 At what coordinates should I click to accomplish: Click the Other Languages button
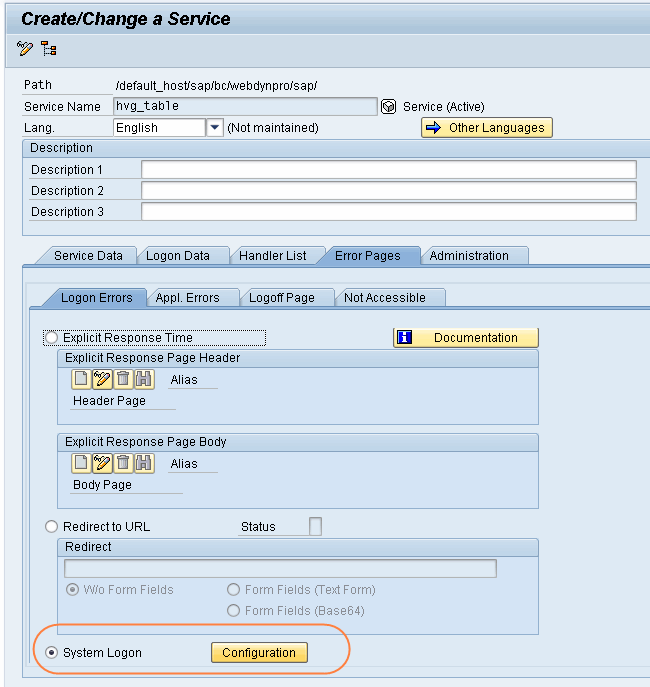[x=487, y=128]
